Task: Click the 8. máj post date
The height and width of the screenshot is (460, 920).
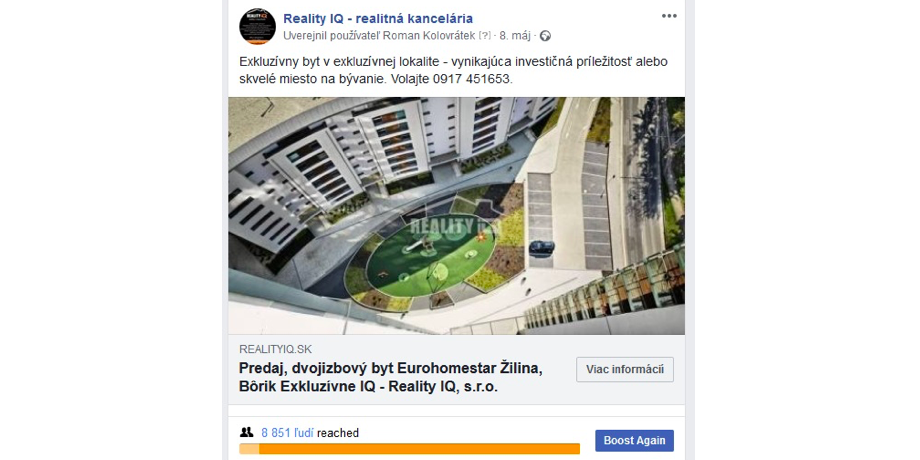Action: [515, 36]
